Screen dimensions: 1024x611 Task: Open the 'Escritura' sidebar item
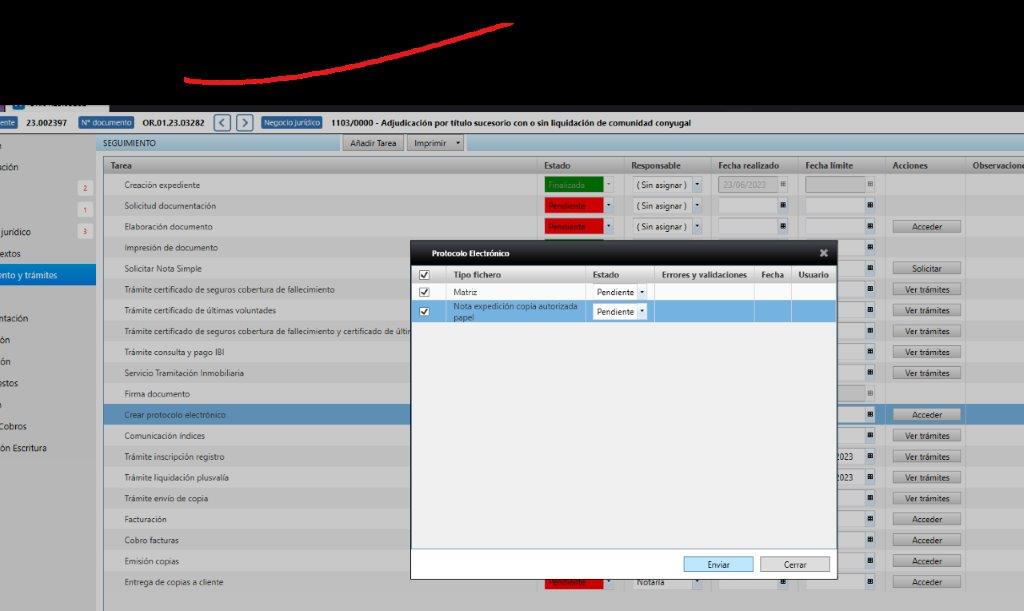click(x=30, y=448)
